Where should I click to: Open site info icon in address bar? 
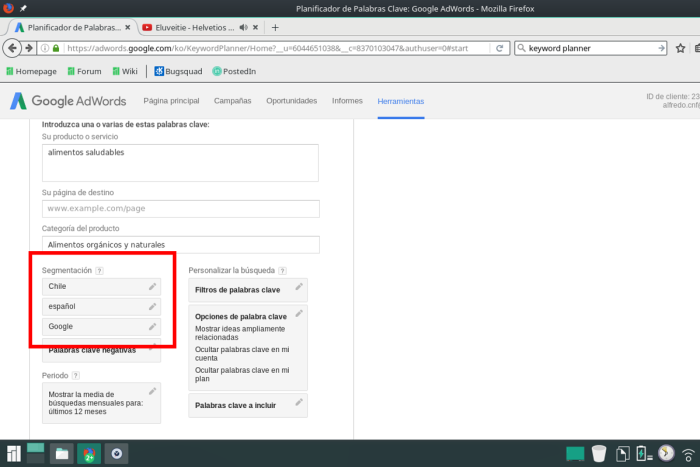[x=45, y=48]
